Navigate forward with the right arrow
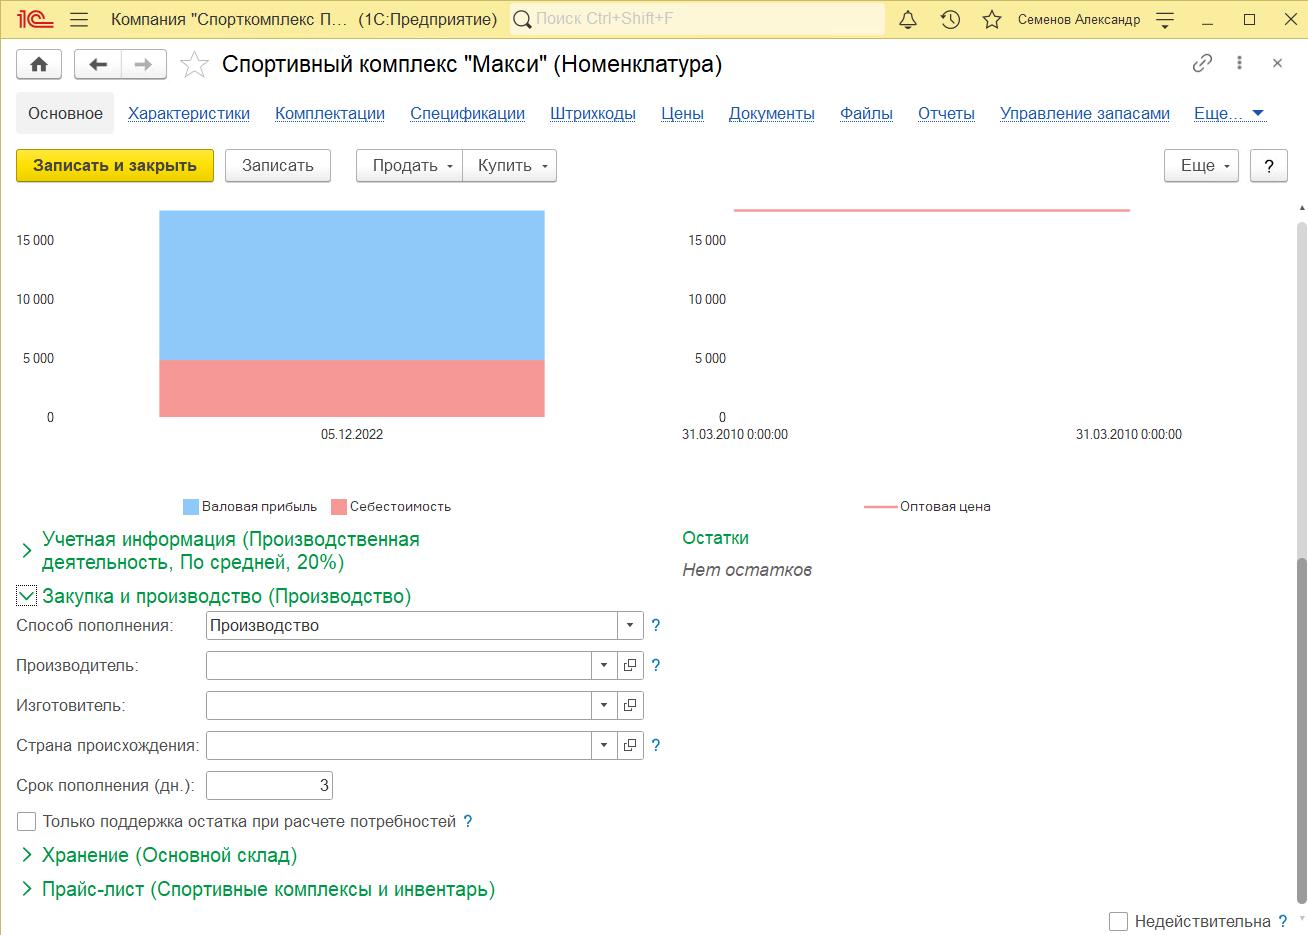Screen dimensions: 1308x935 point(143,64)
